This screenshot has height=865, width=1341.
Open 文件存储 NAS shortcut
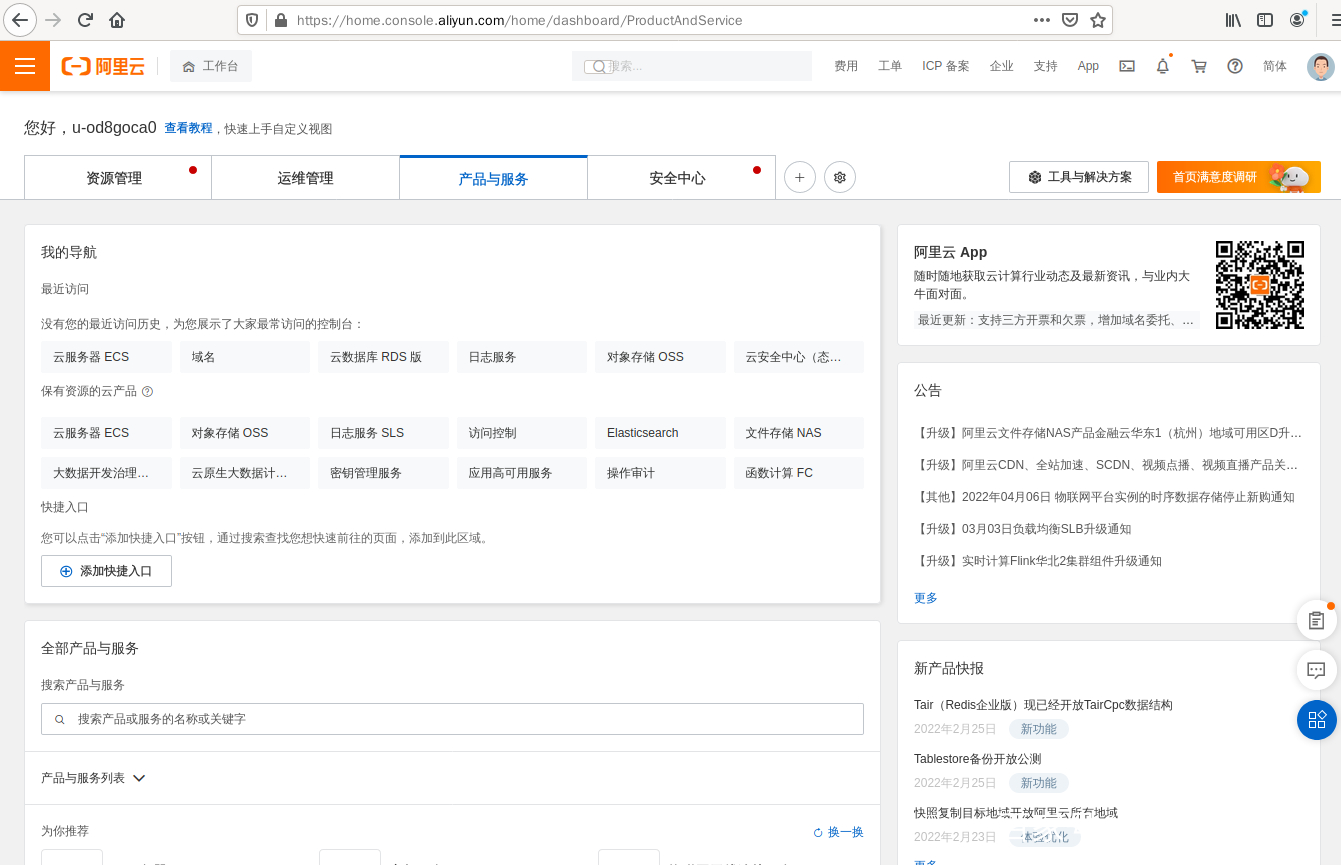799,433
